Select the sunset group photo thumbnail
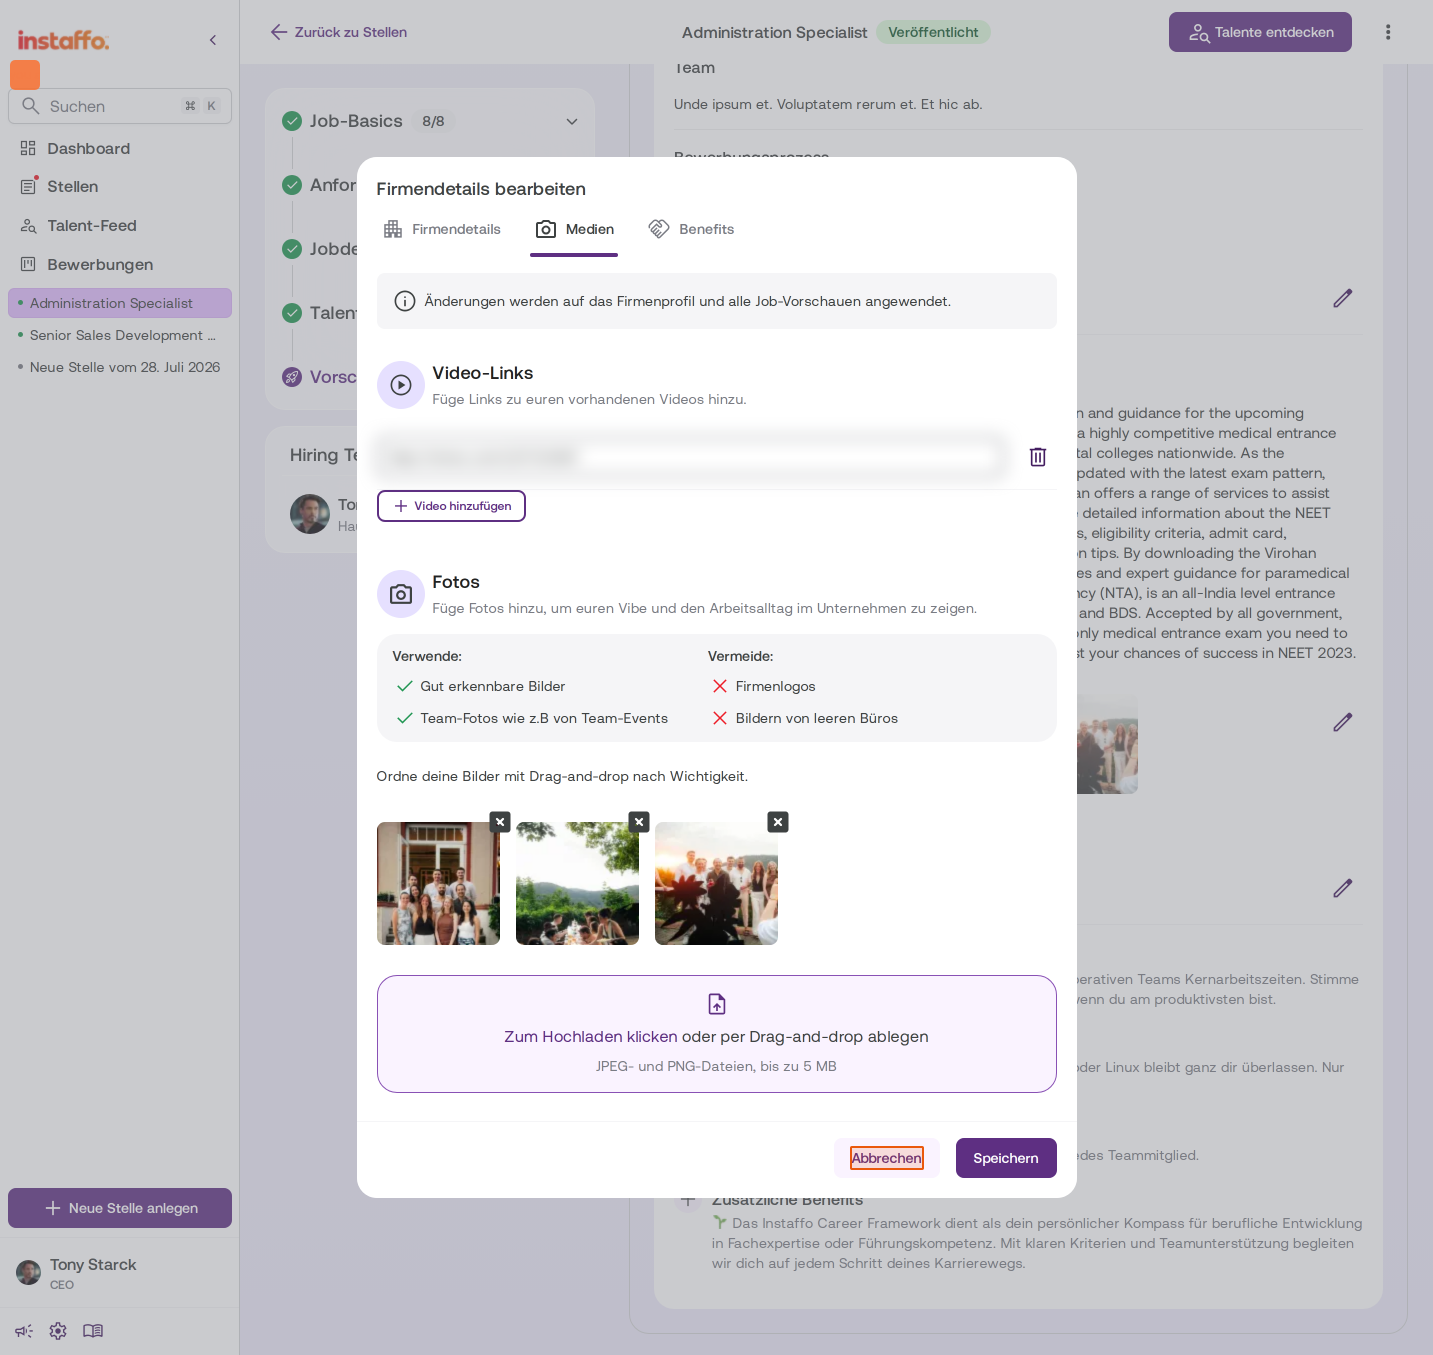Image resolution: width=1433 pixels, height=1355 pixels. [x=716, y=884]
